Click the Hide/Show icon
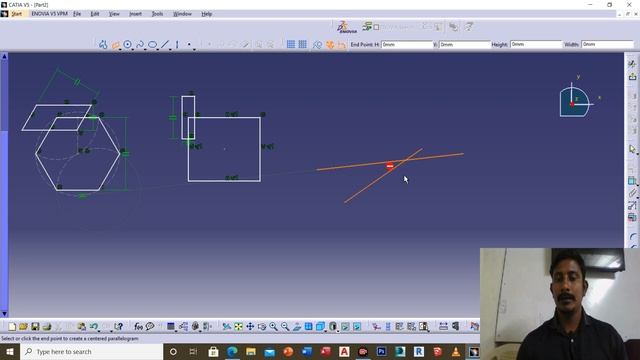640x360 pixels. coord(345,327)
